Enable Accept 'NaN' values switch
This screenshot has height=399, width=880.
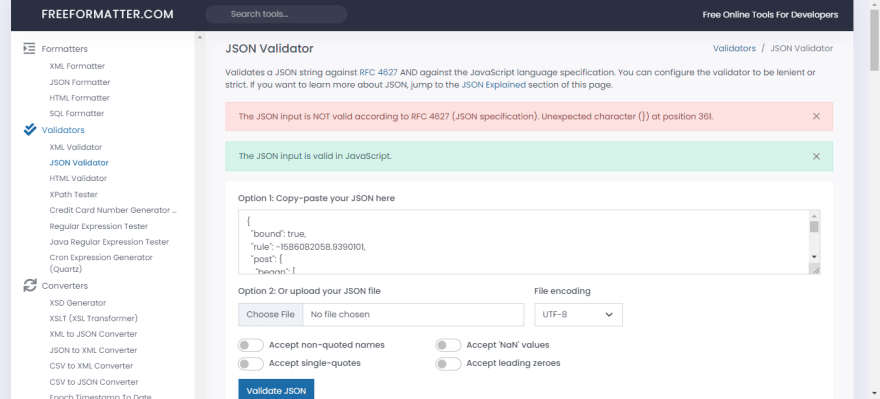point(448,345)
